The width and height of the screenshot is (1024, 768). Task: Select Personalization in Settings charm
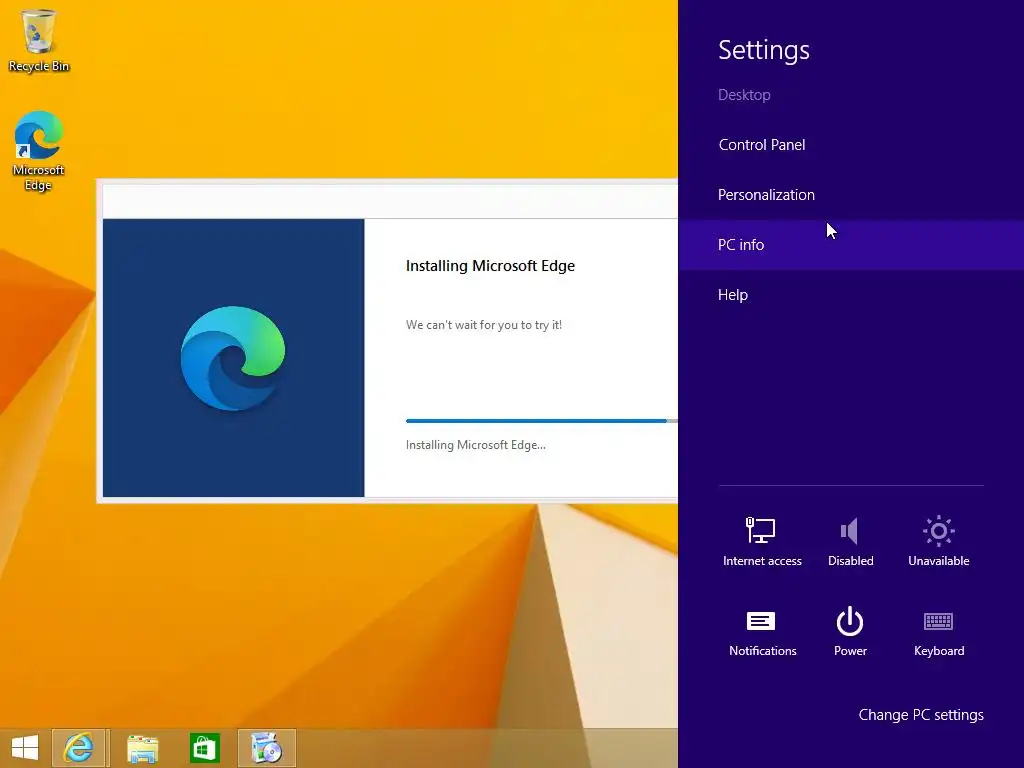(851, 195)
